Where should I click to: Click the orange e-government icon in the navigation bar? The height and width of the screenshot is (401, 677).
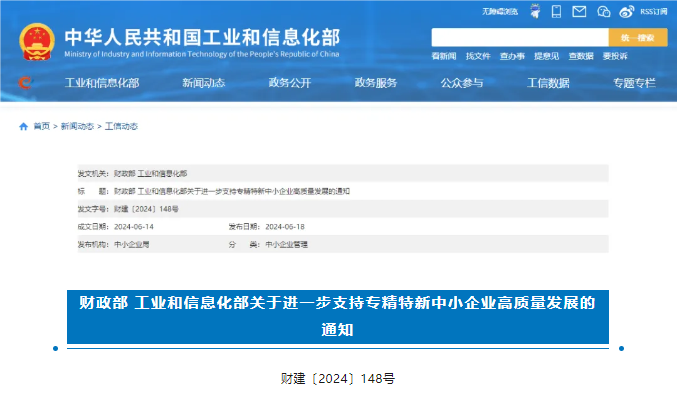pyautogui.click(x=25, y=82)
